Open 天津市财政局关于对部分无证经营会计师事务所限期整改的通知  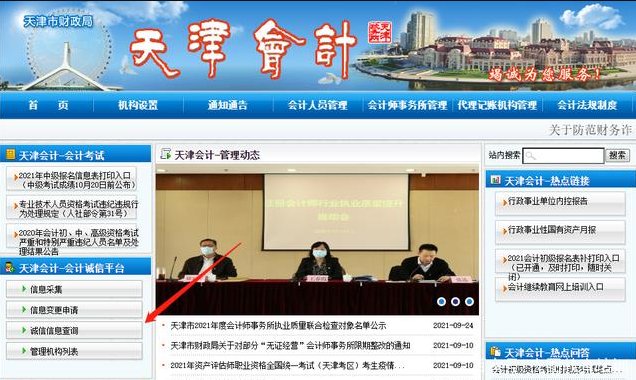290,345
